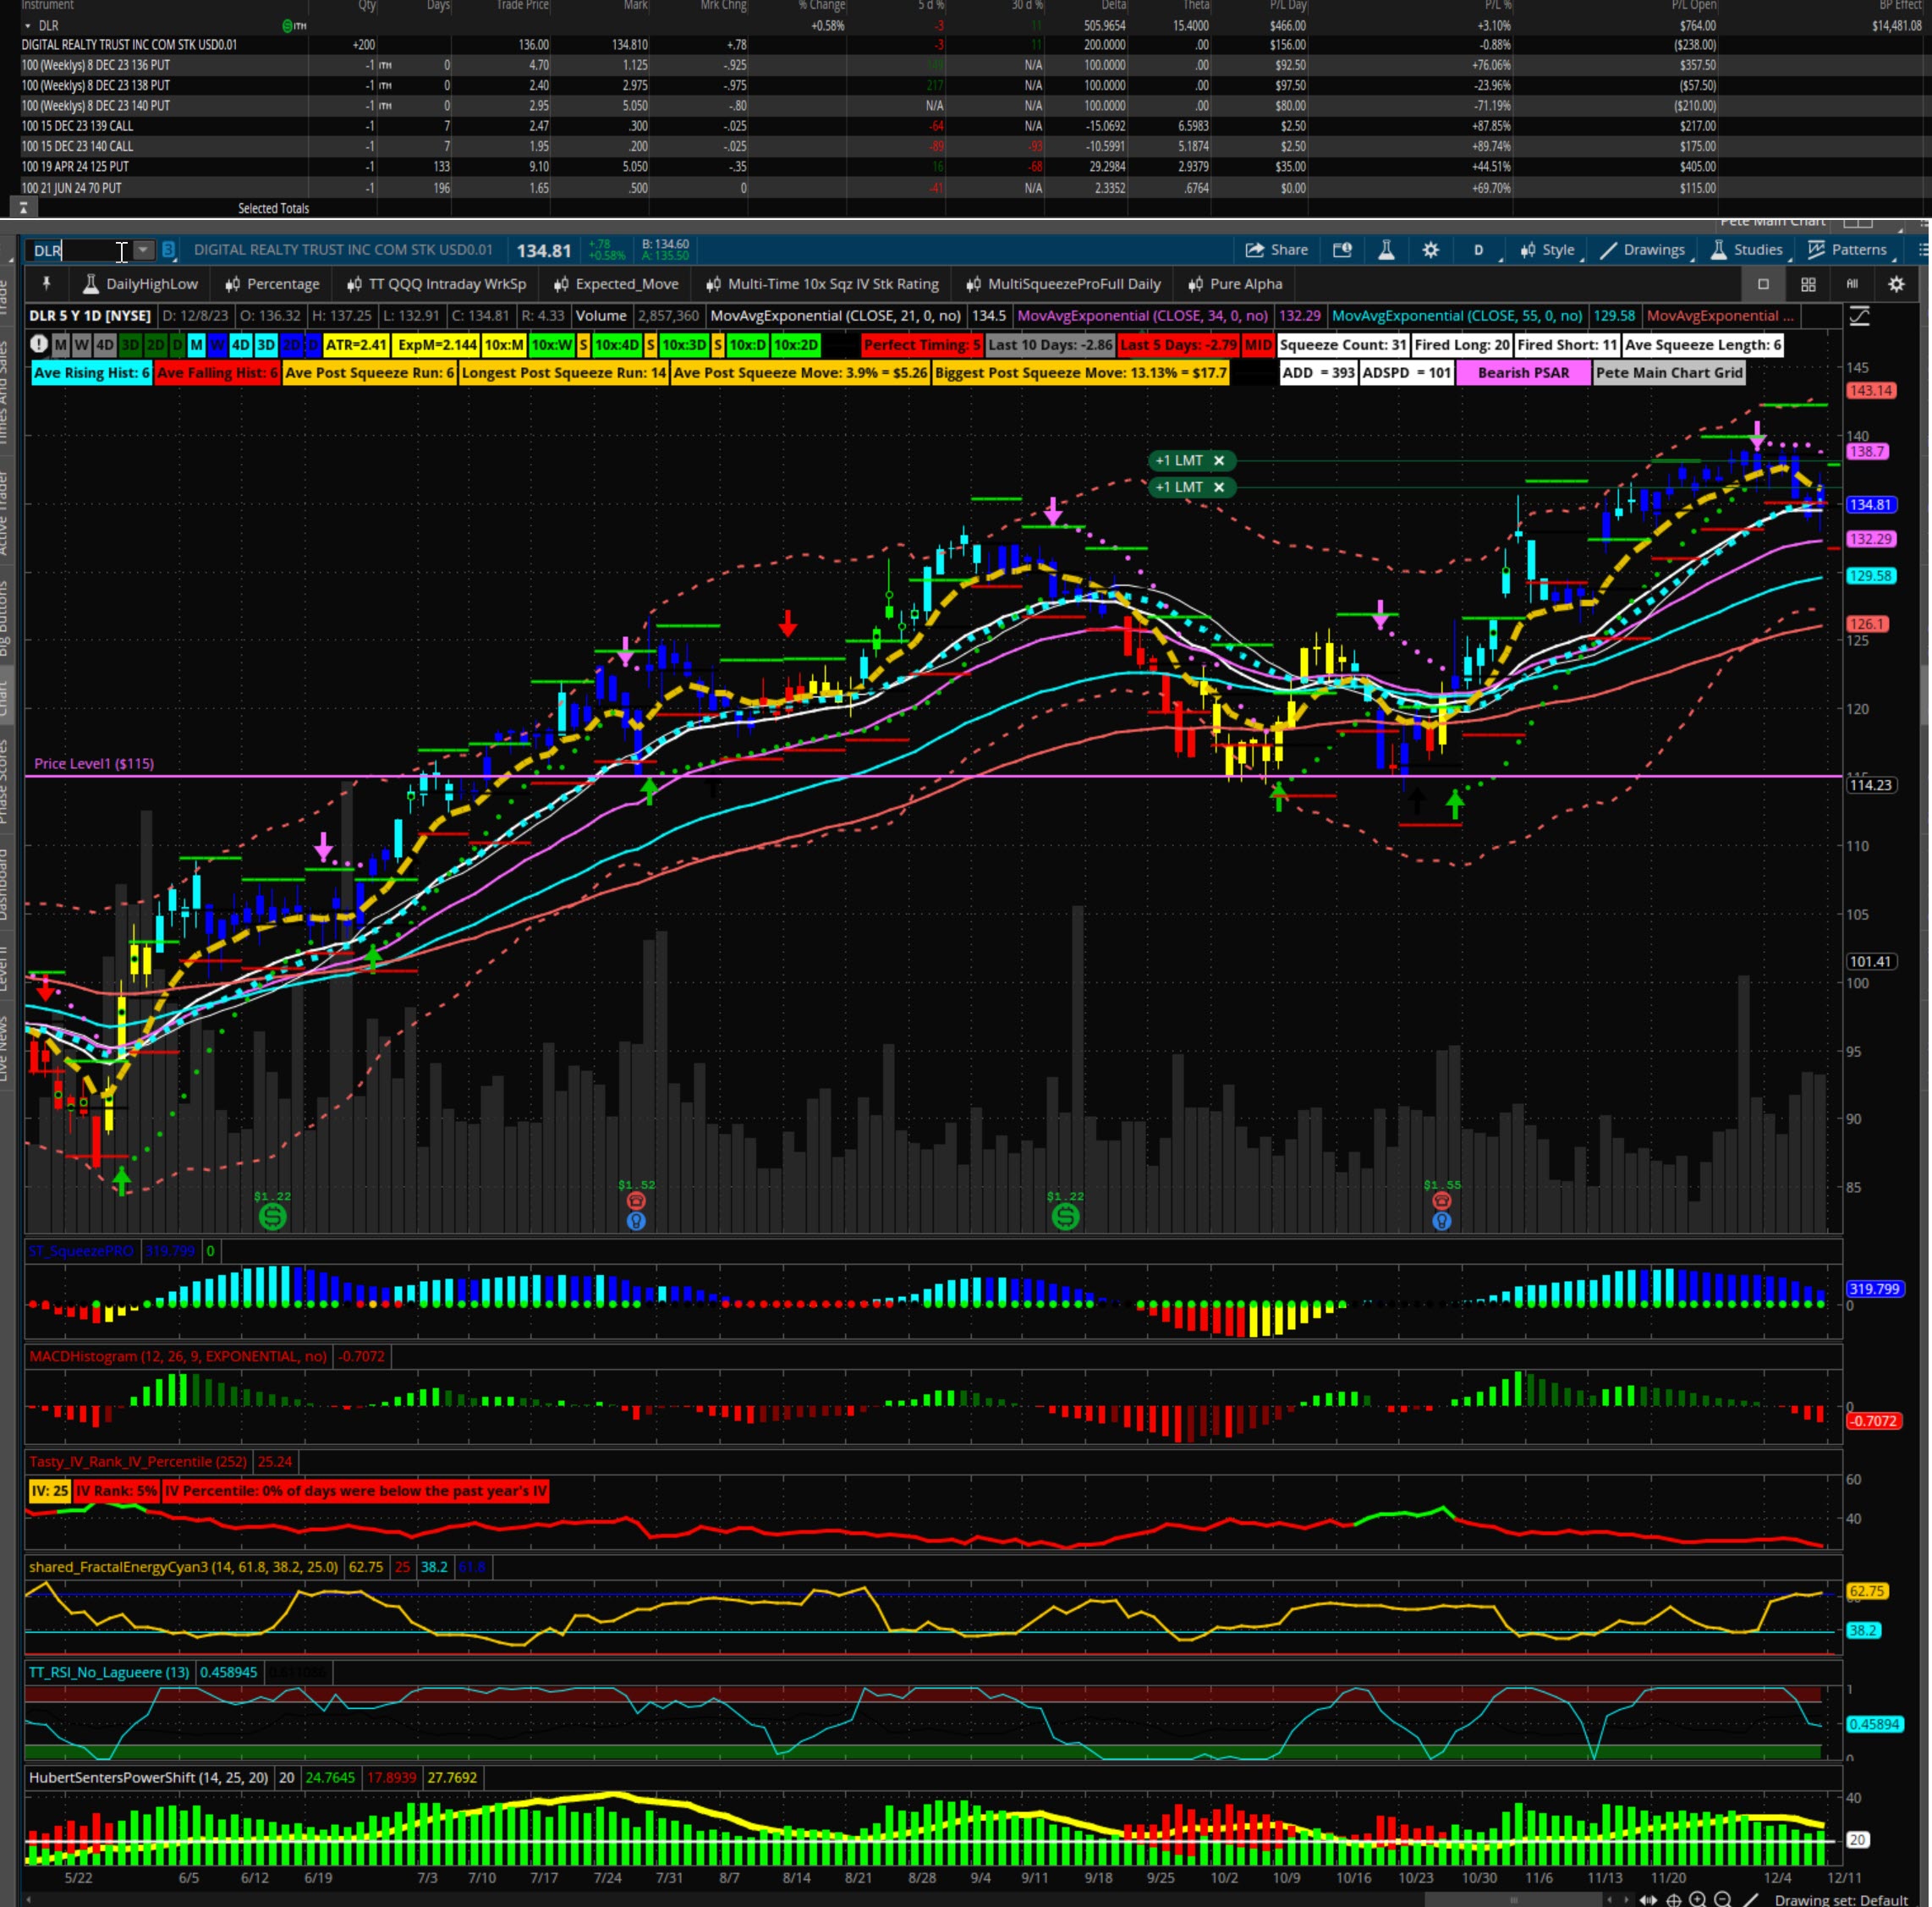This screenshot has height=1907, width=1932.
Task: Select the zoom-out magnifier below the chart
Action: (1723, 1899)
